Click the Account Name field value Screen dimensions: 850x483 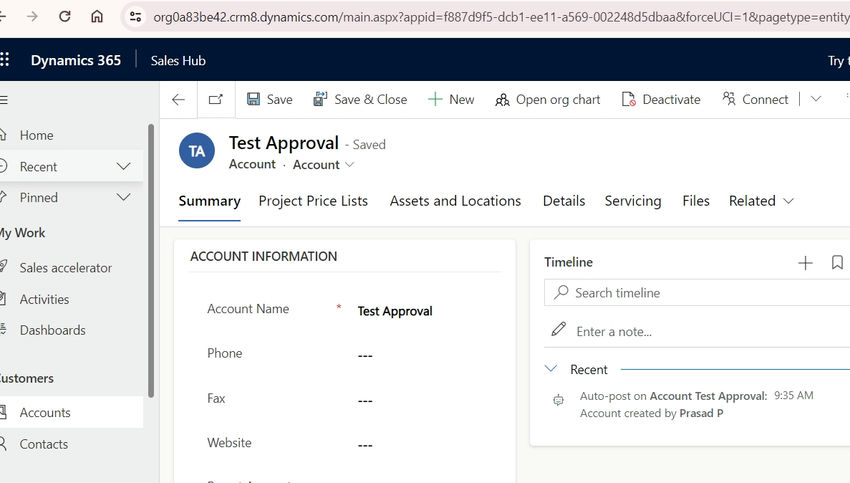pyautogui.click(x=395, y=311)
